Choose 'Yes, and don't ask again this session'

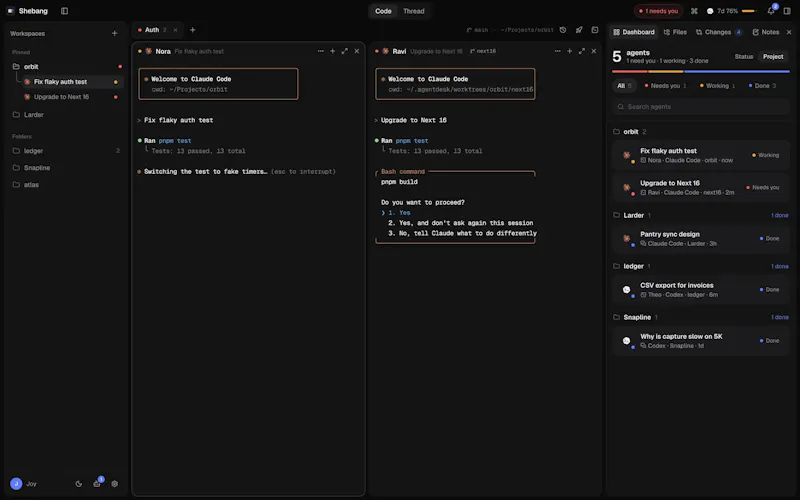point(461,223)
